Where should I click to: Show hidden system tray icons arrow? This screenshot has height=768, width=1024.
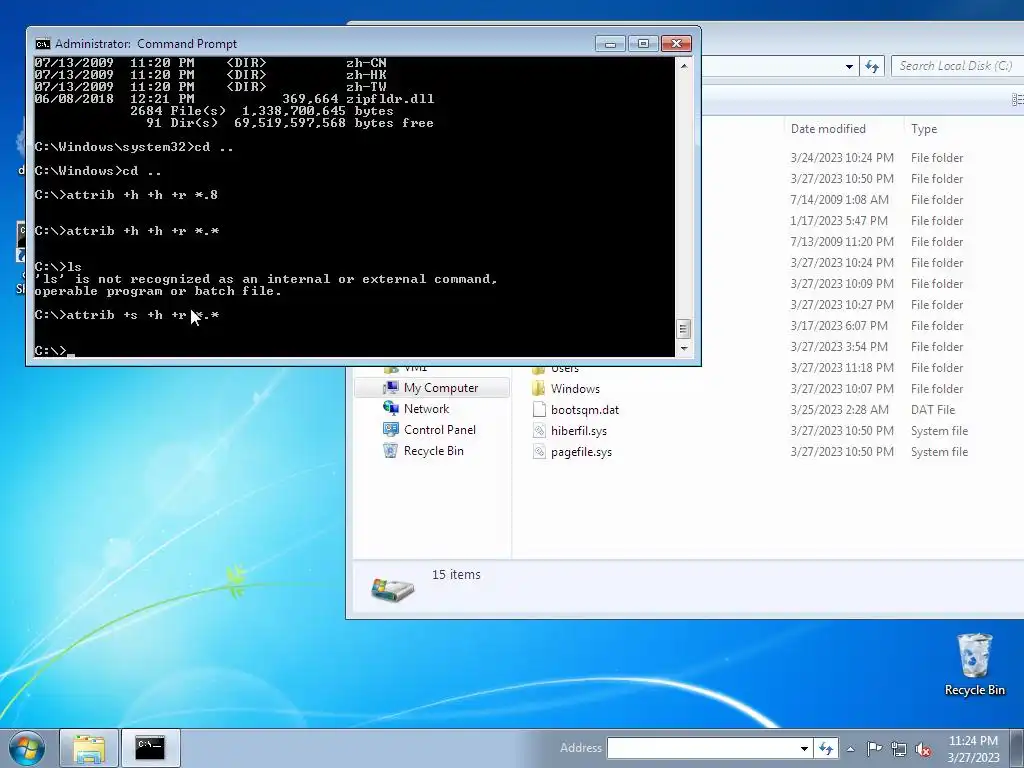(x=850, y=748)
